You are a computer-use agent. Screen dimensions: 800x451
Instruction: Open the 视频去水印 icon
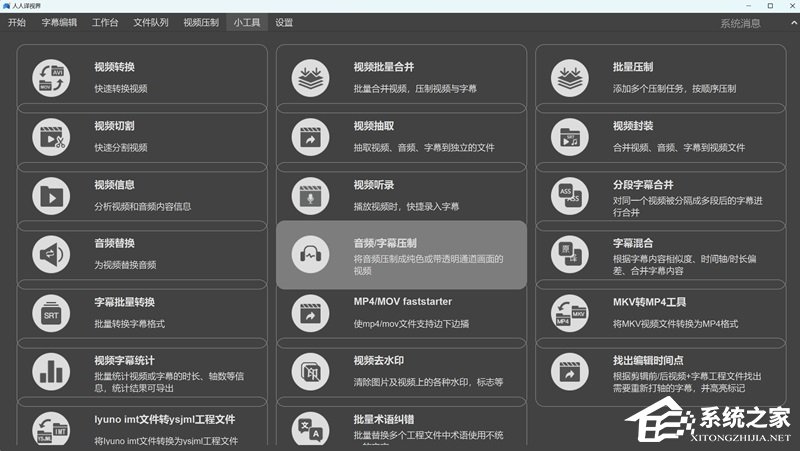[x=310, y=371]
